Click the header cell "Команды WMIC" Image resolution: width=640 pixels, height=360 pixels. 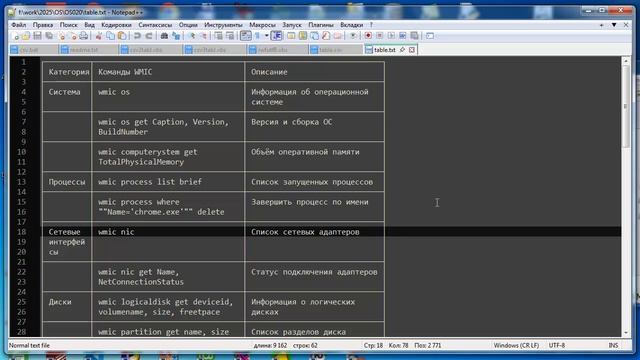pos(125,72)
